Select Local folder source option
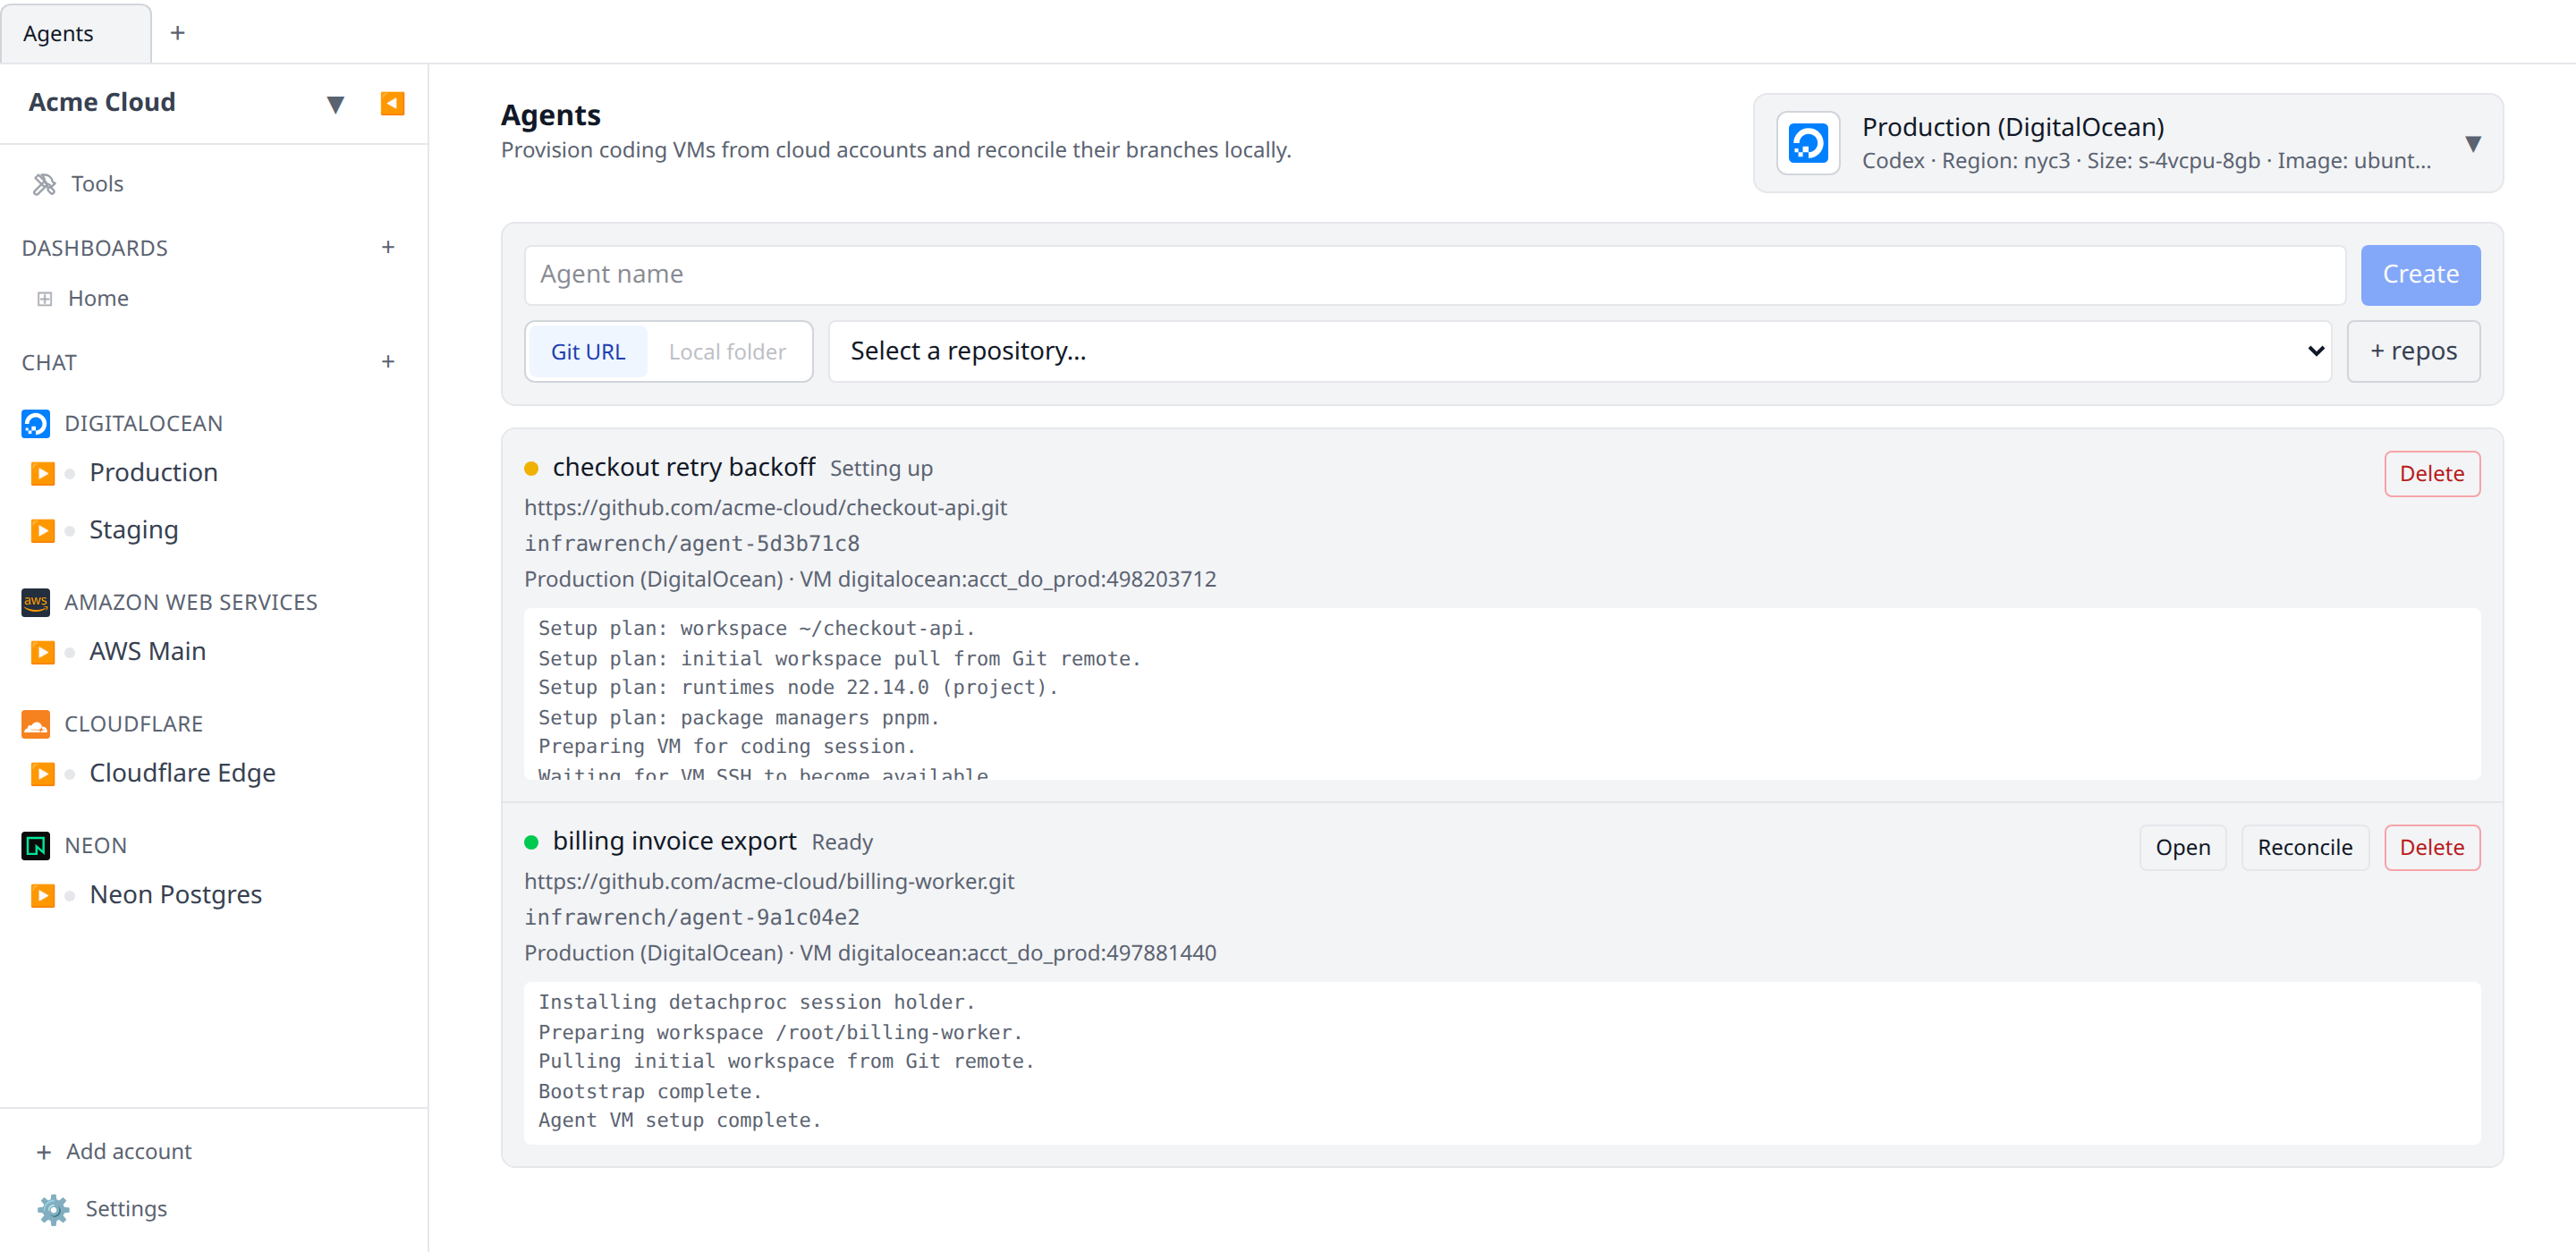Screen dimensions: 2576x1252 (727, 351)
